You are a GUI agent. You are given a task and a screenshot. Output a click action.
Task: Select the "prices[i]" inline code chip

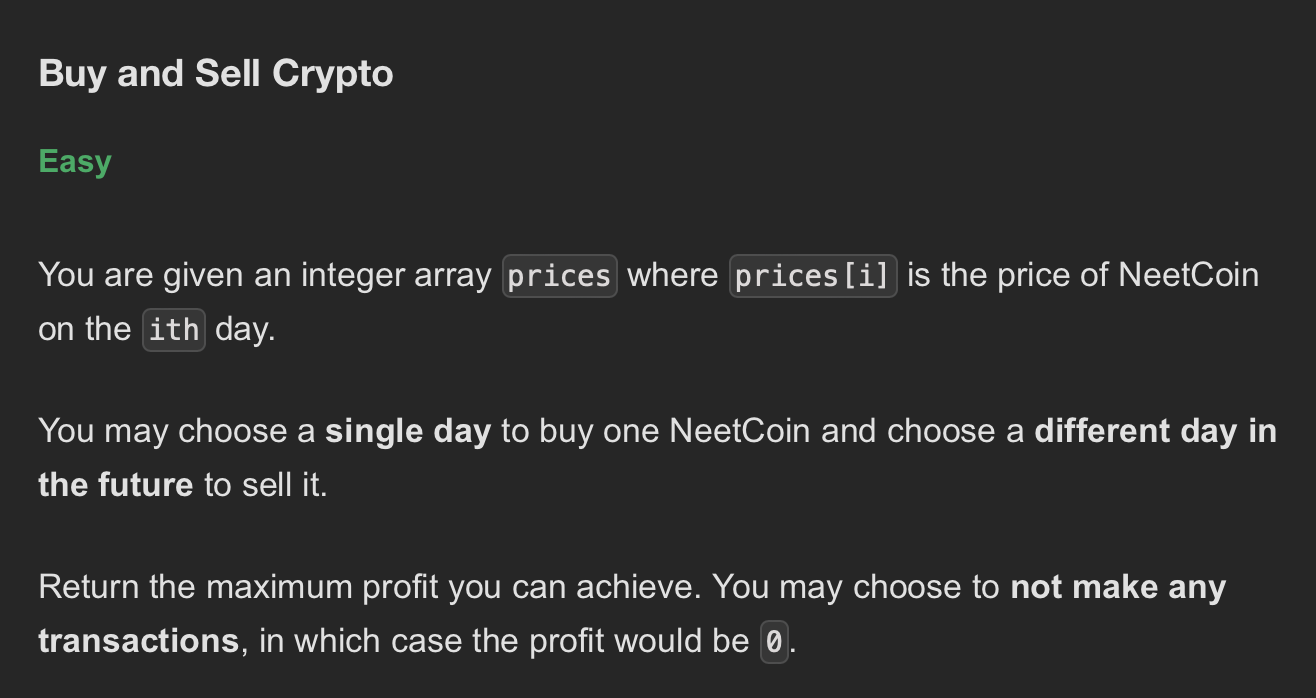point(813,276)
